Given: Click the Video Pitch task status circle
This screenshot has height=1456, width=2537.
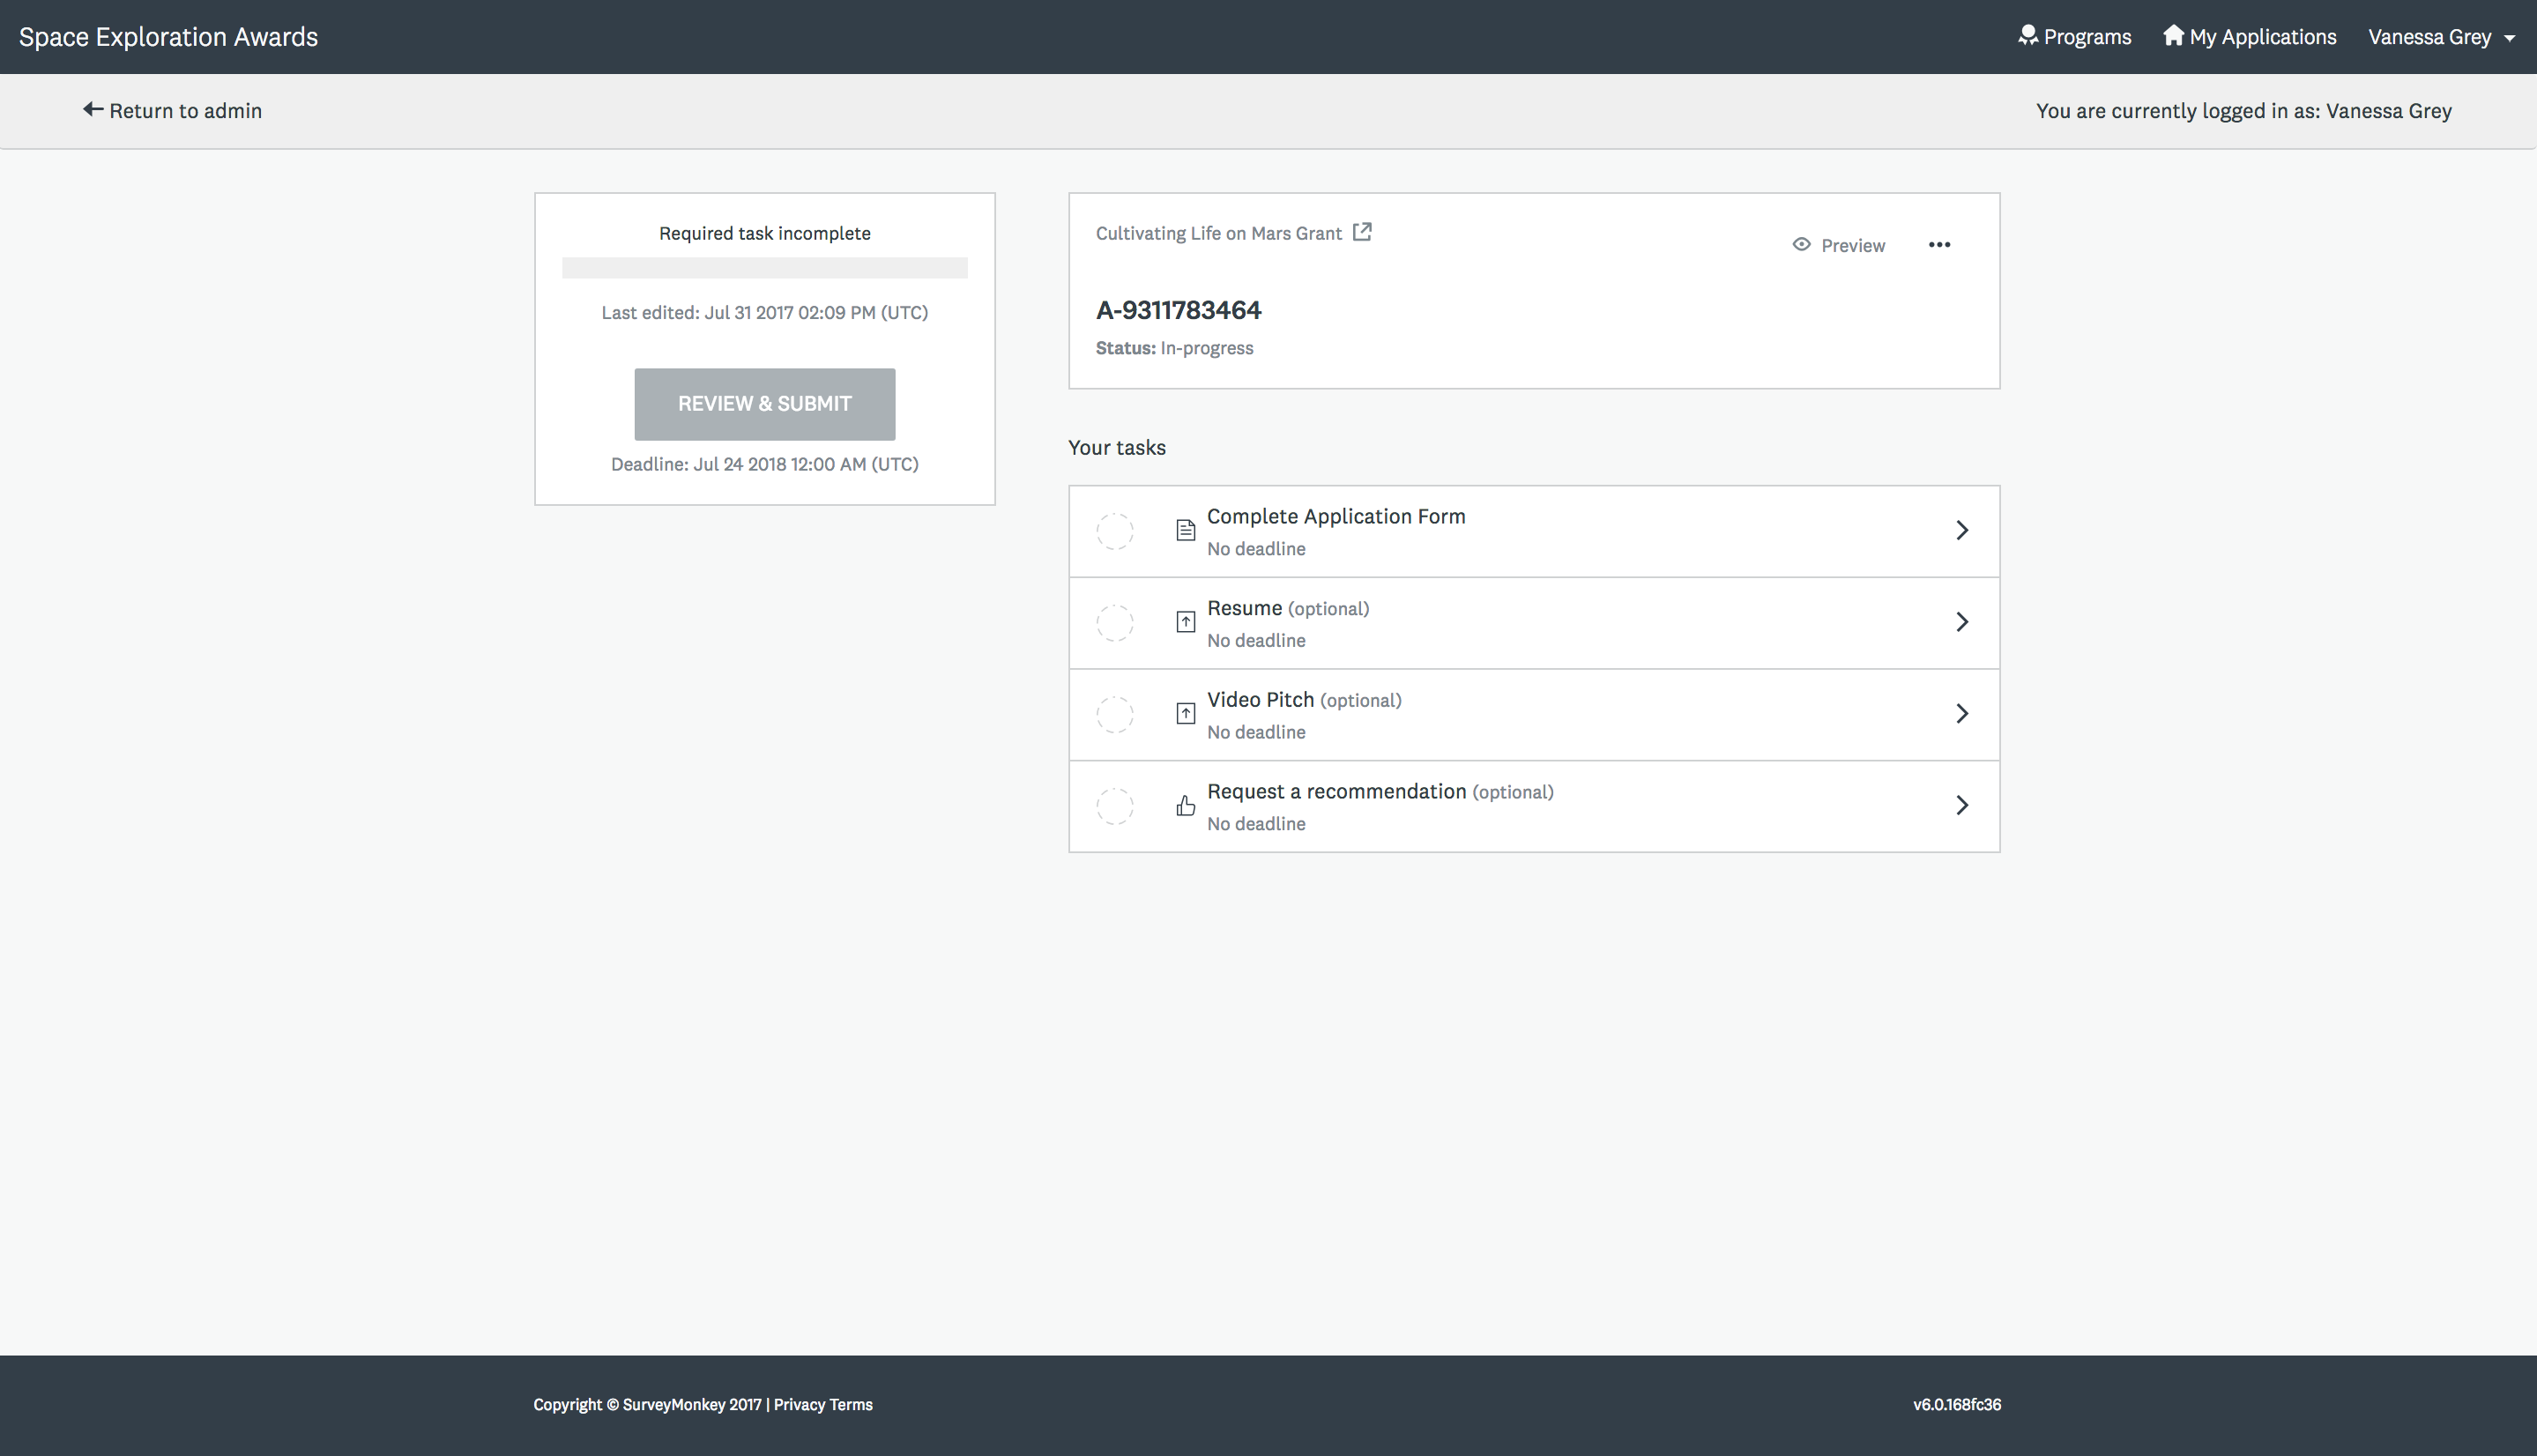Looking at the screenshot, I should pos(1114,714).
